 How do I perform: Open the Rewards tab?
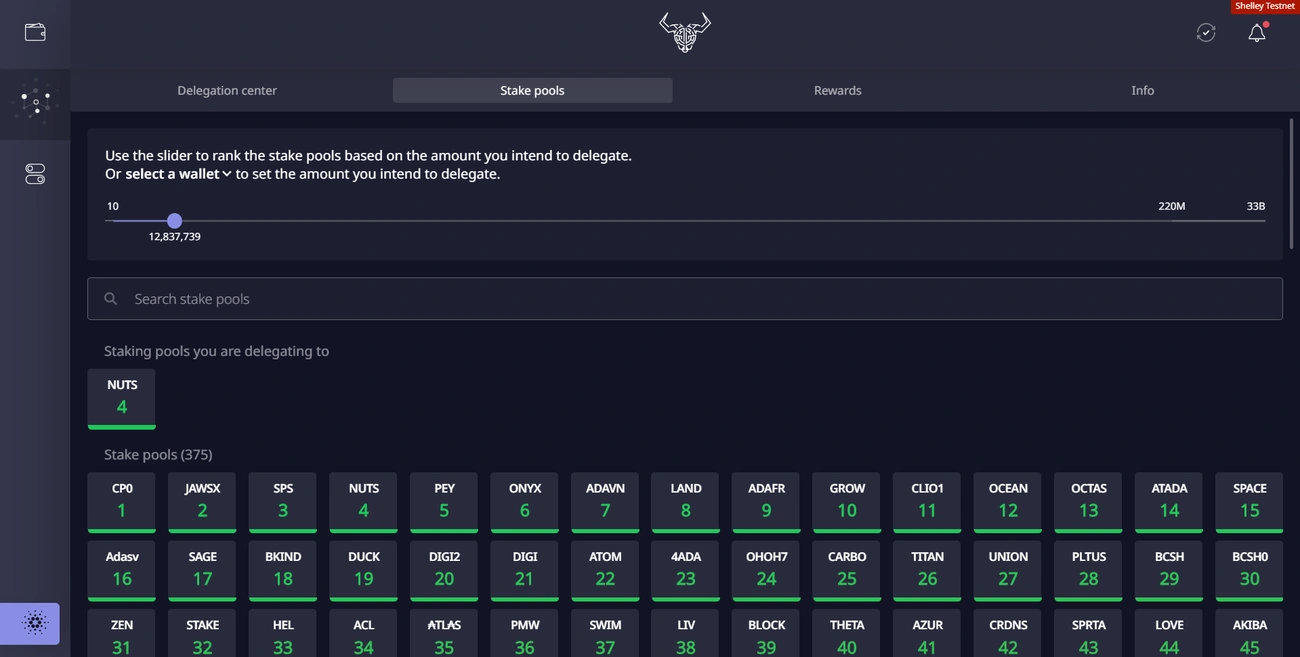click(837, 90)
